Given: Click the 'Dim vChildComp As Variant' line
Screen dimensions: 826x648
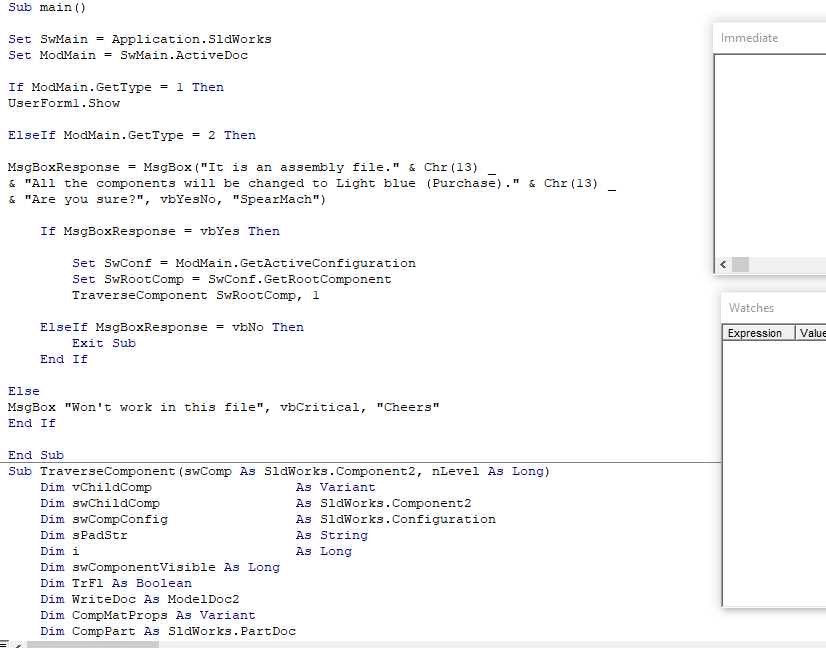Looking at the screenshot, I should [208, 487].
